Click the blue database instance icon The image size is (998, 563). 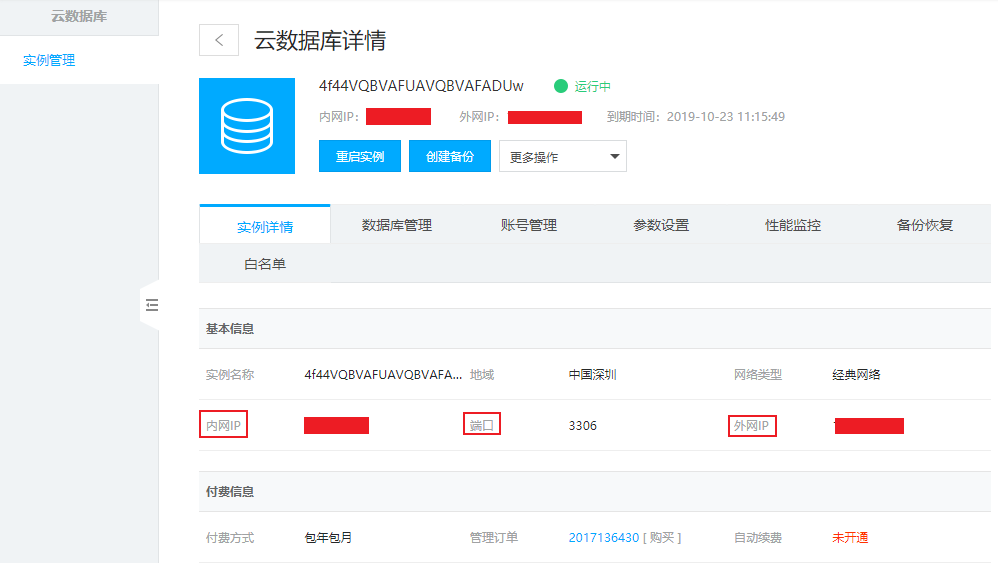tap(247, 126)
